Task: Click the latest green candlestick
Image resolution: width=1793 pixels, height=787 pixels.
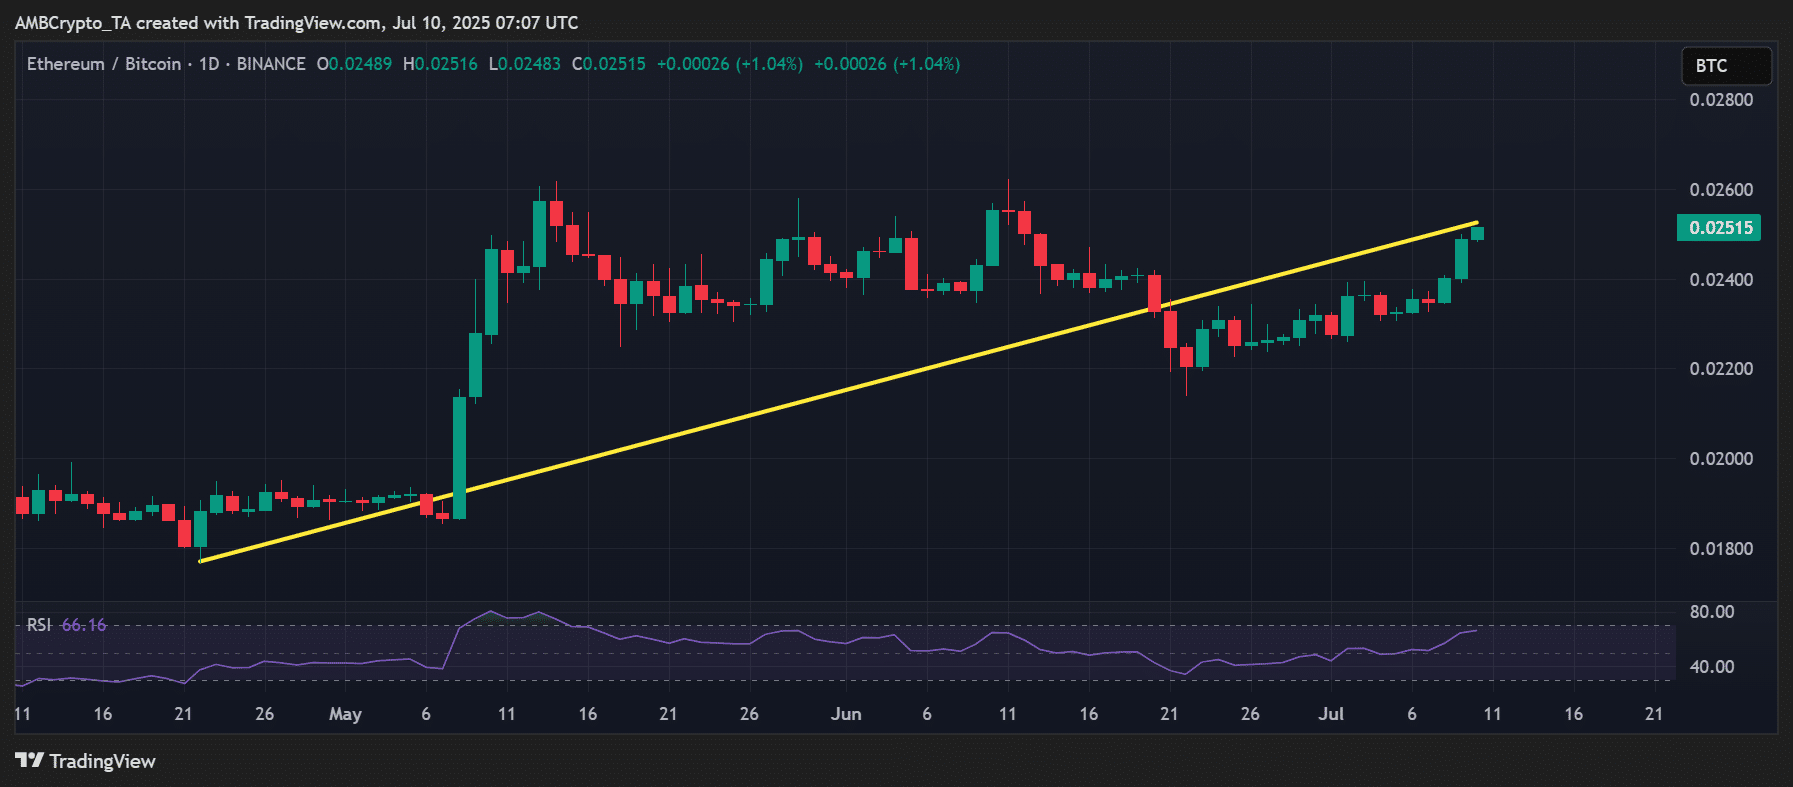Action: pyautogui.click(x=1477, y=233)
